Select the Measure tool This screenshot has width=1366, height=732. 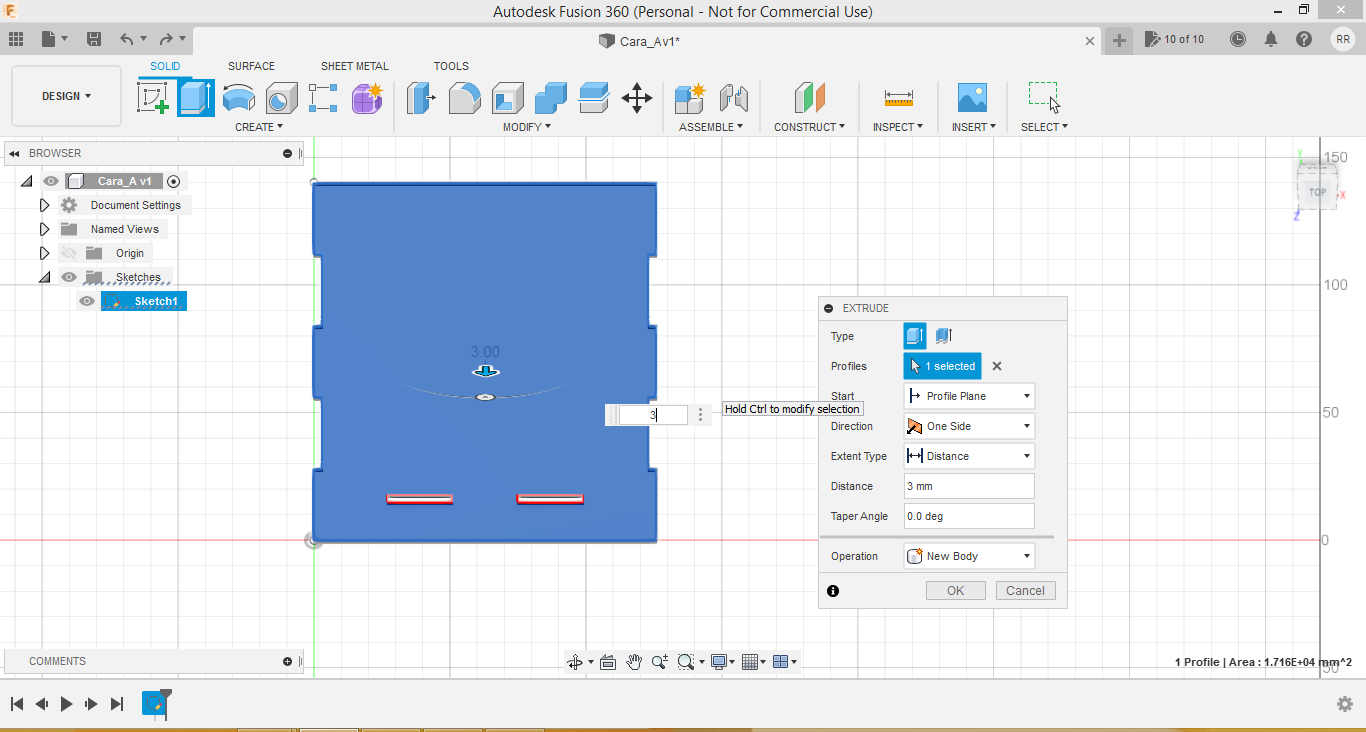click(898, 98)
